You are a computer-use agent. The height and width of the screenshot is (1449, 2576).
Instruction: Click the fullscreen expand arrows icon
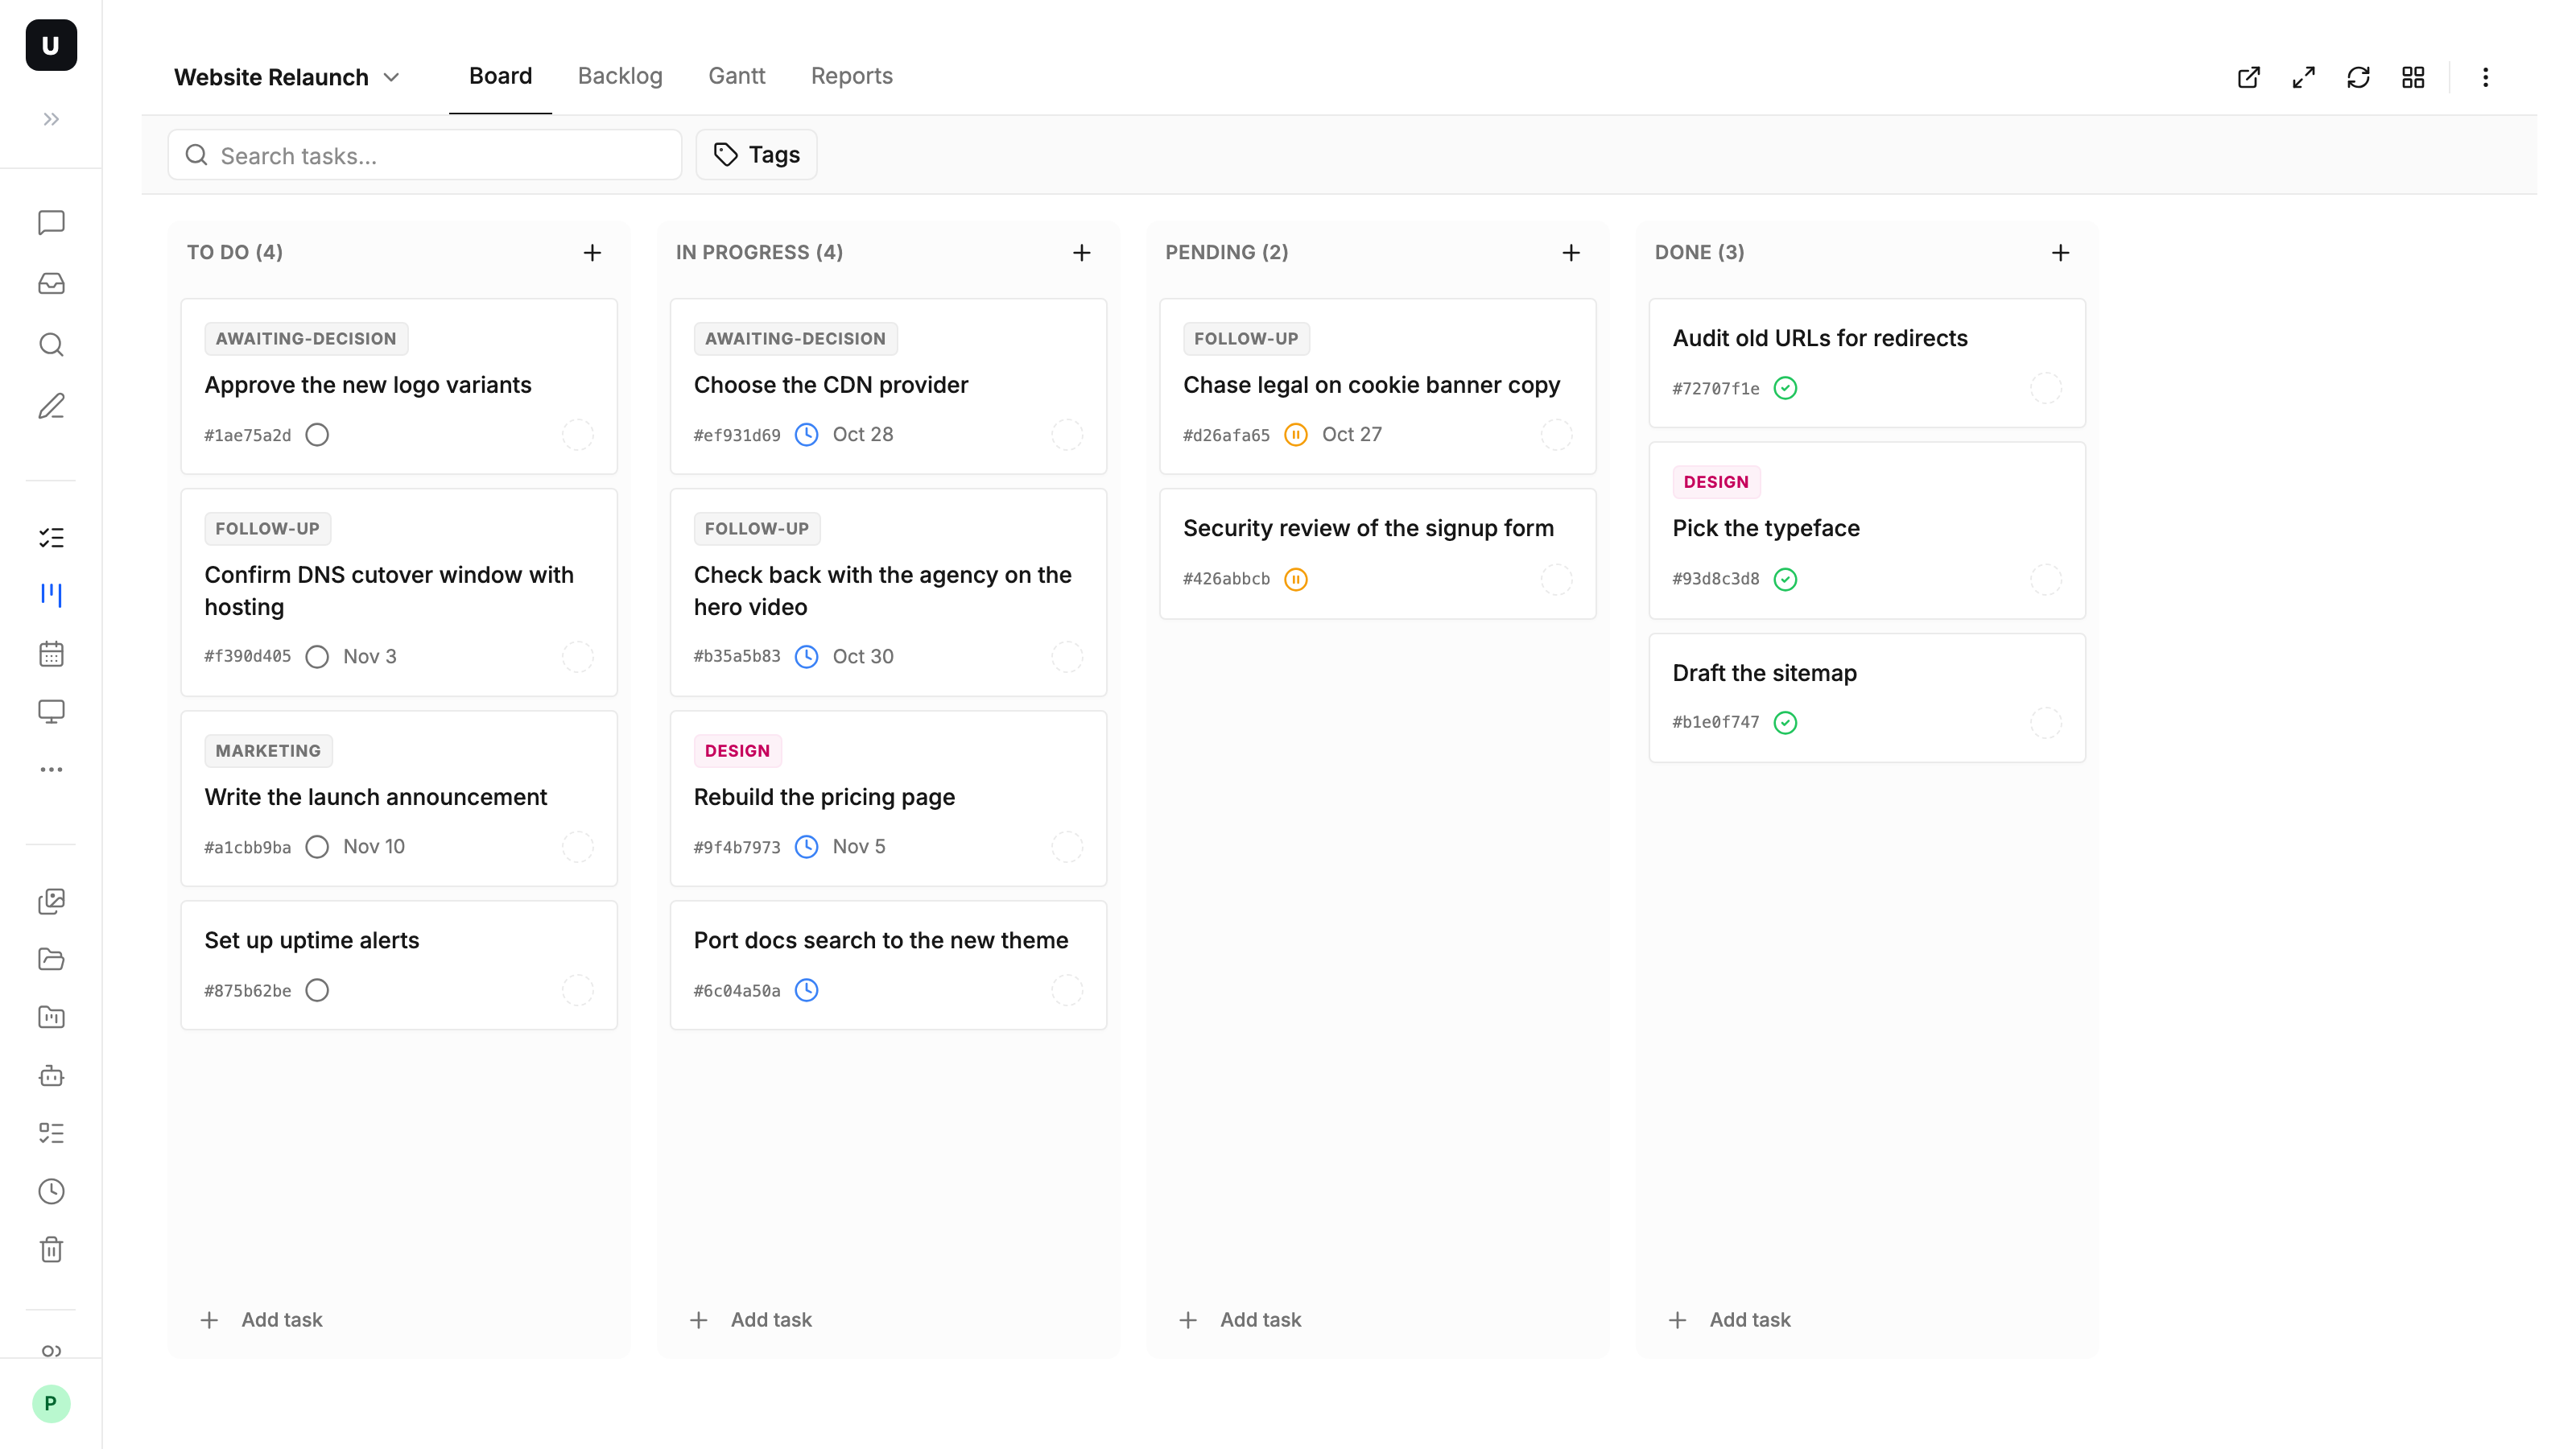tap(2303, 77)
